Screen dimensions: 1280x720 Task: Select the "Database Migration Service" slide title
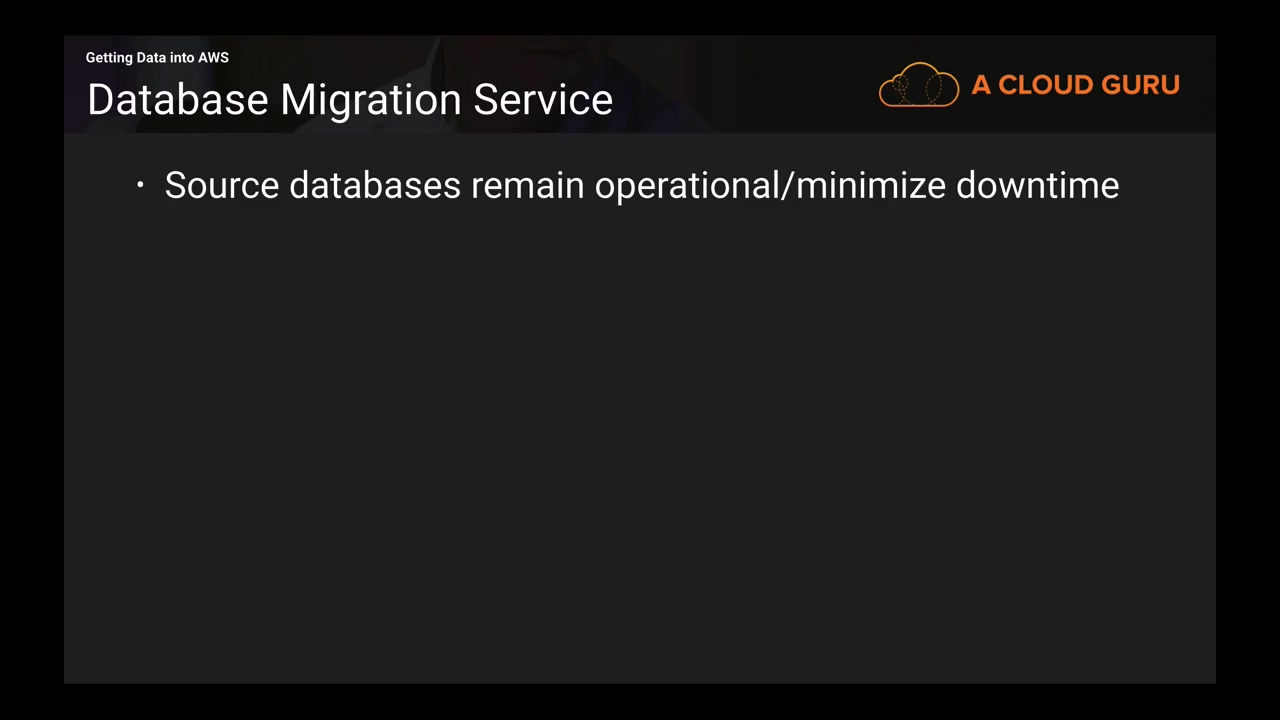pyautogui.click(x=350, y=100)
